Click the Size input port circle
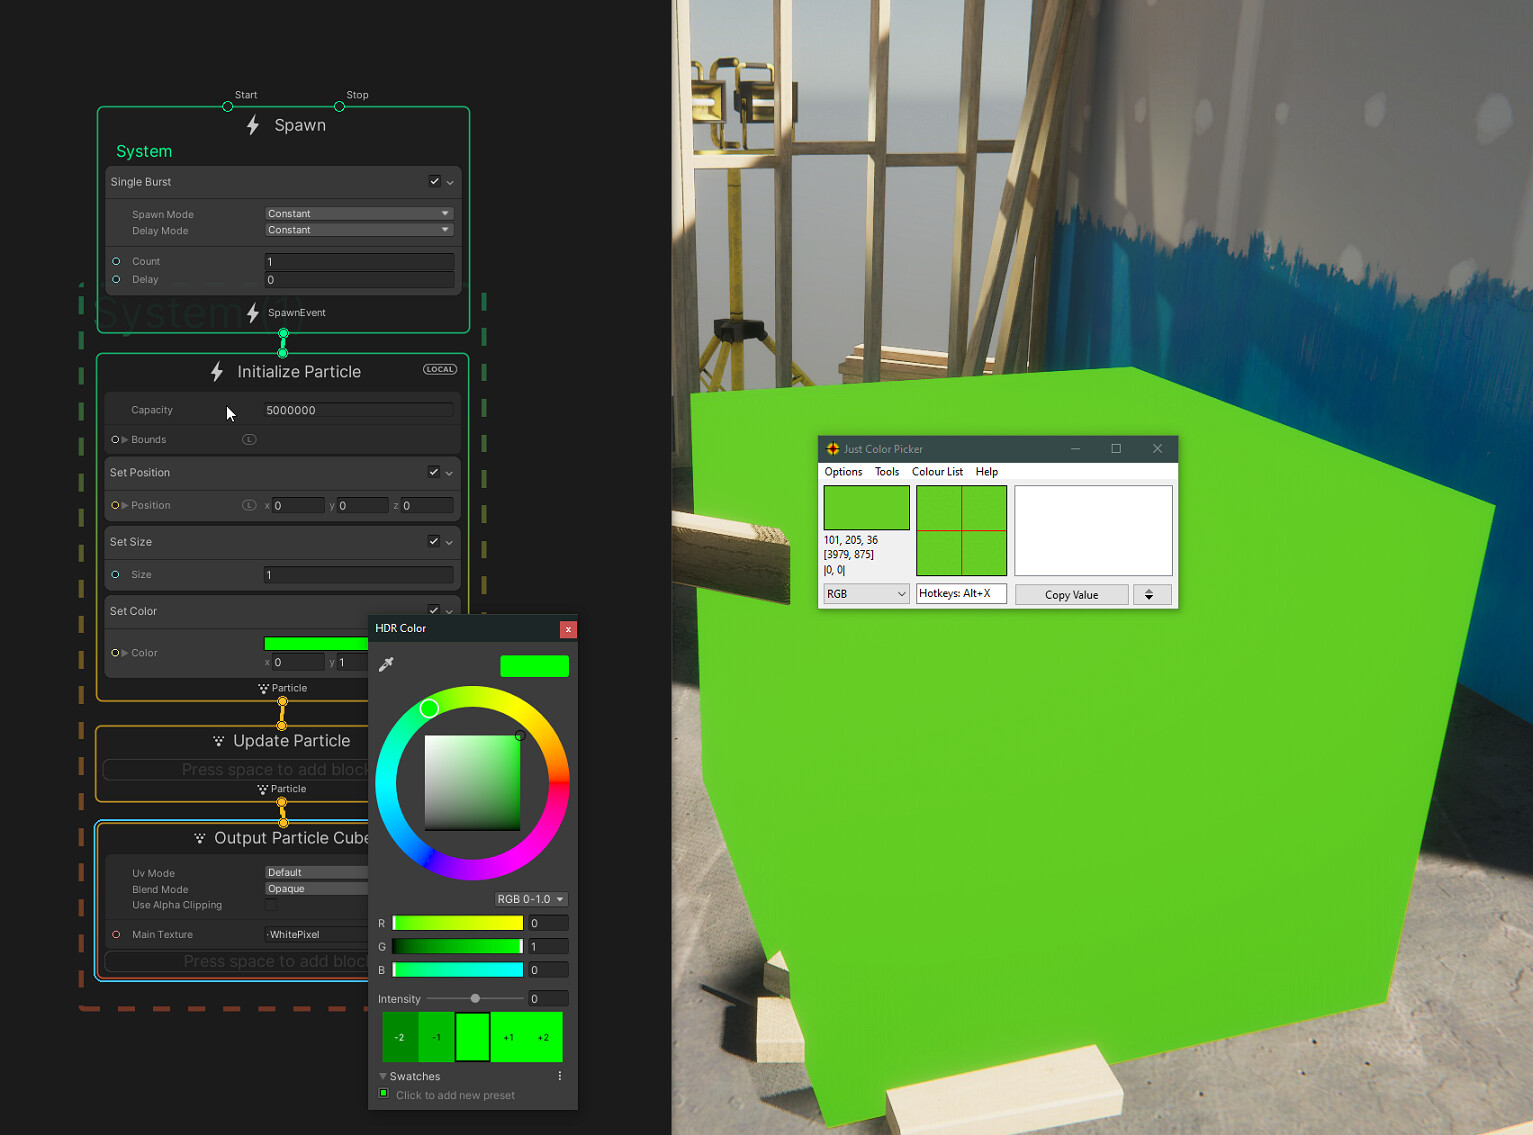The height and width of the screenshot is (1135, 1533). (116, 574)
